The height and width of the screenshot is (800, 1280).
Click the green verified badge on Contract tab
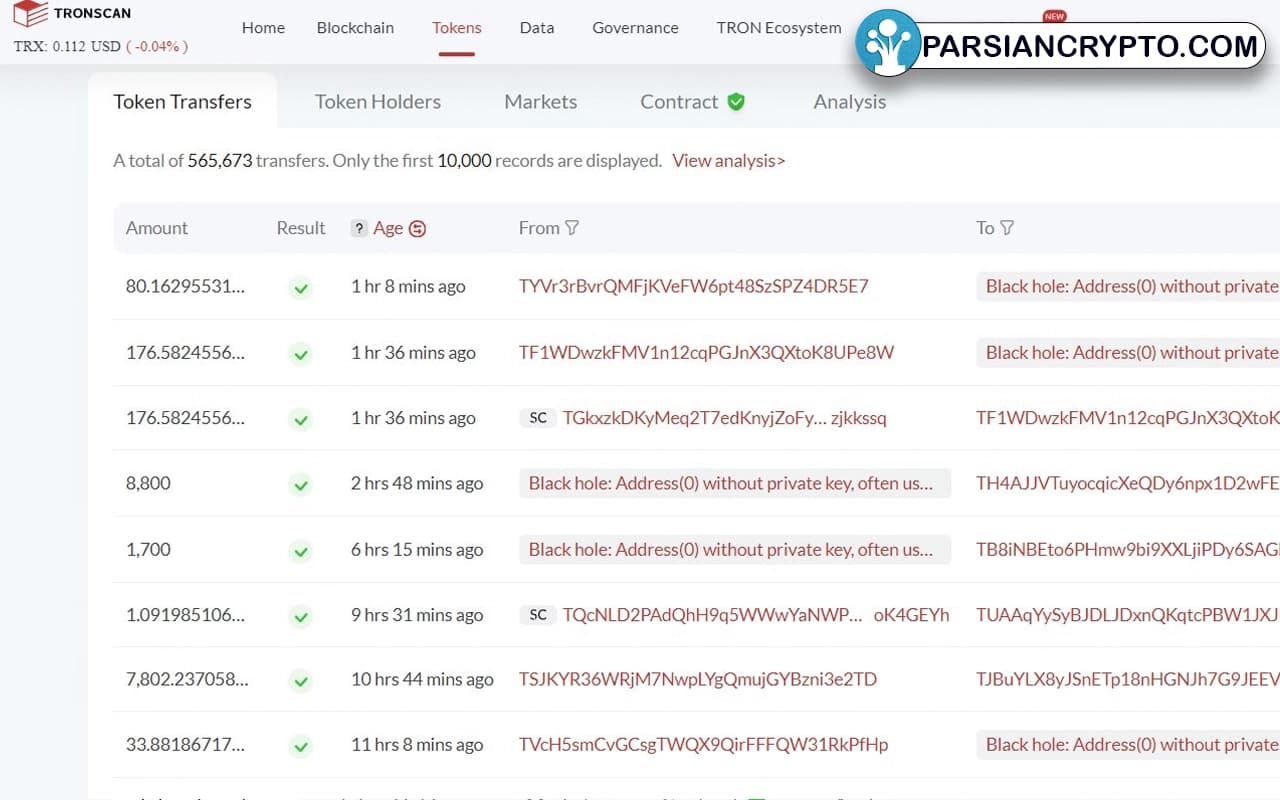(x=738, y=101)
